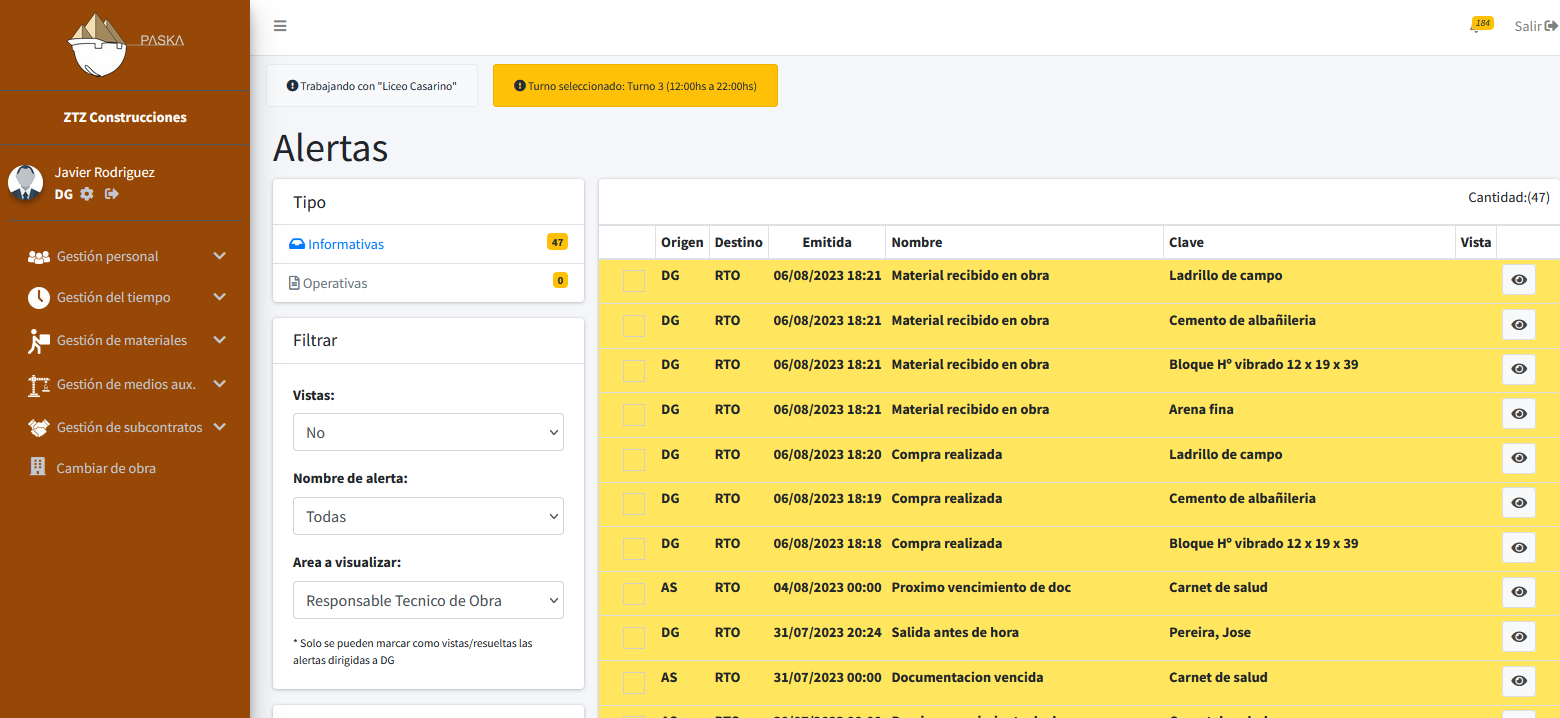This screenshot has width=1560, height=718.
Task: Click the ZTZ Construcciones company name
Action: coord(125,117)
